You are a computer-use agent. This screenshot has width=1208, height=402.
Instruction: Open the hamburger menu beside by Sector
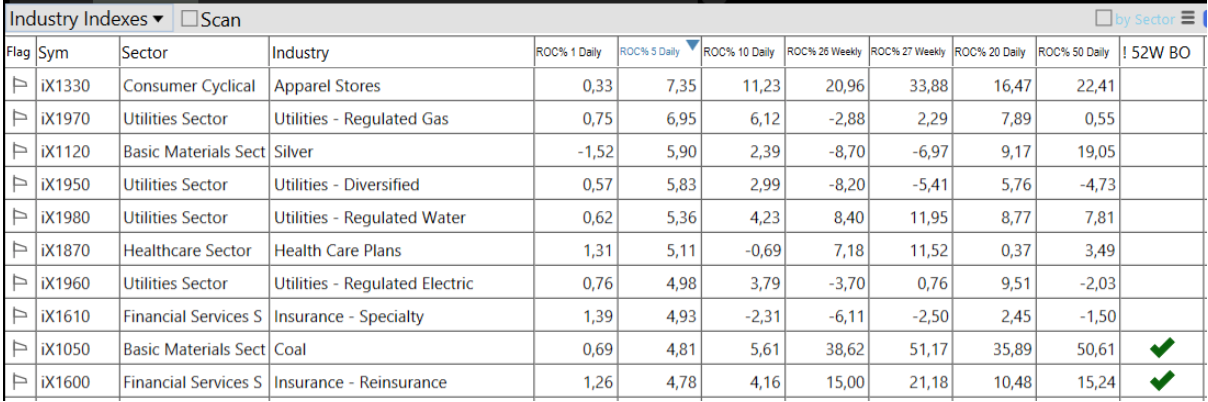point(1188,18)
